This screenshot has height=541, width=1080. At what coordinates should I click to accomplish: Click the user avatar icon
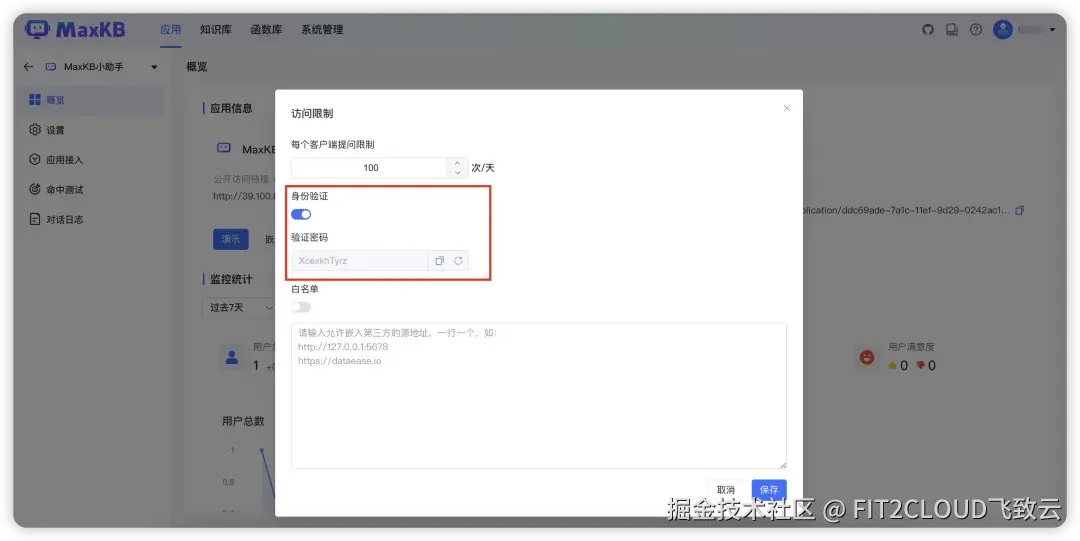[x=1003, y=30]
